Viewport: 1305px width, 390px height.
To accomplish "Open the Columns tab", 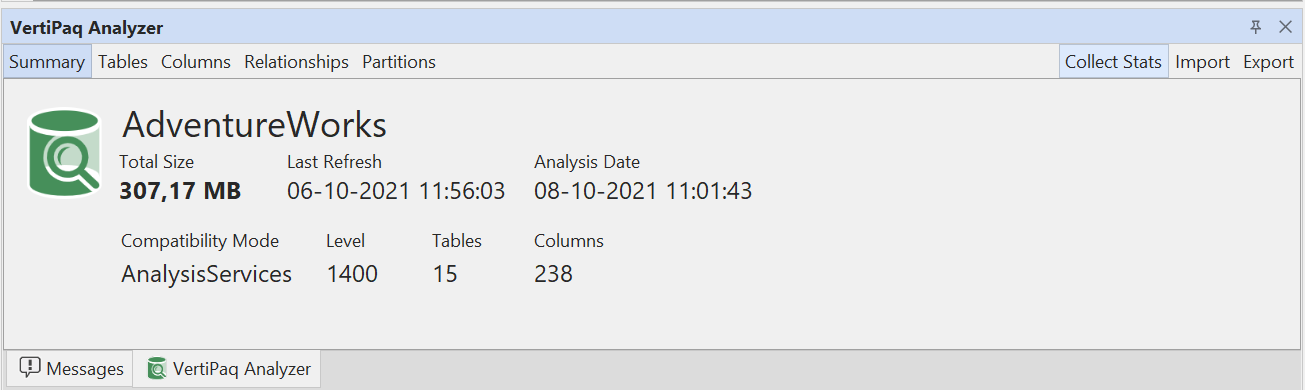I will point(196,62).
